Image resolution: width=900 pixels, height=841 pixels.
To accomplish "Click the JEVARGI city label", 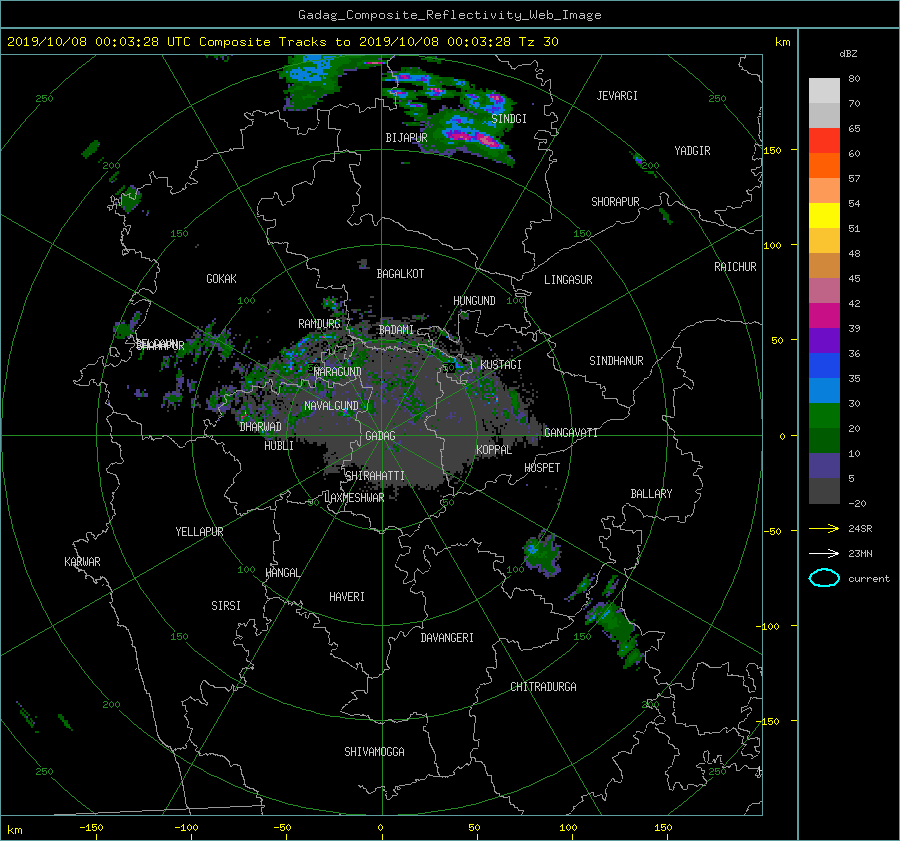I will click(x=617, y=96).
